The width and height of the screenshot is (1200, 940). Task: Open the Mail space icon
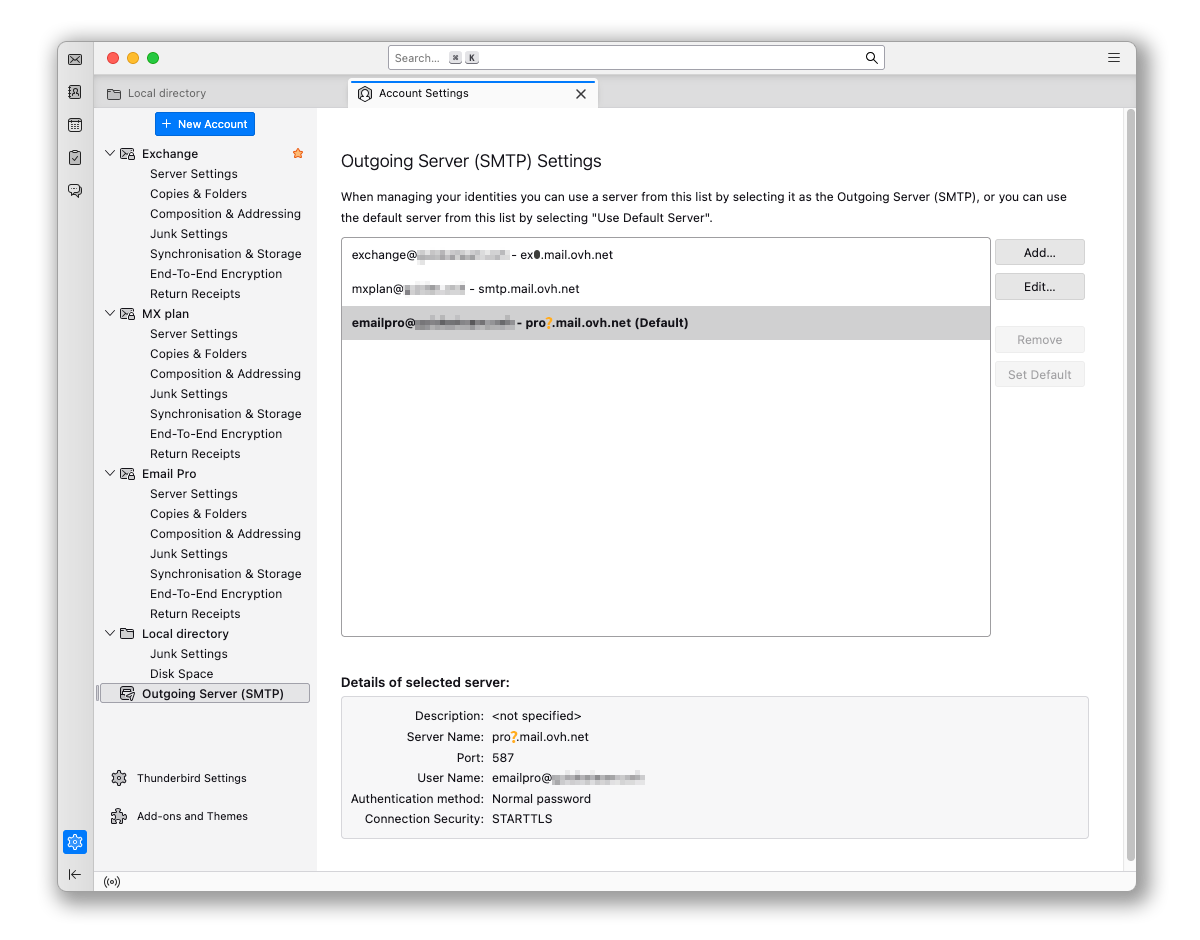75,60
